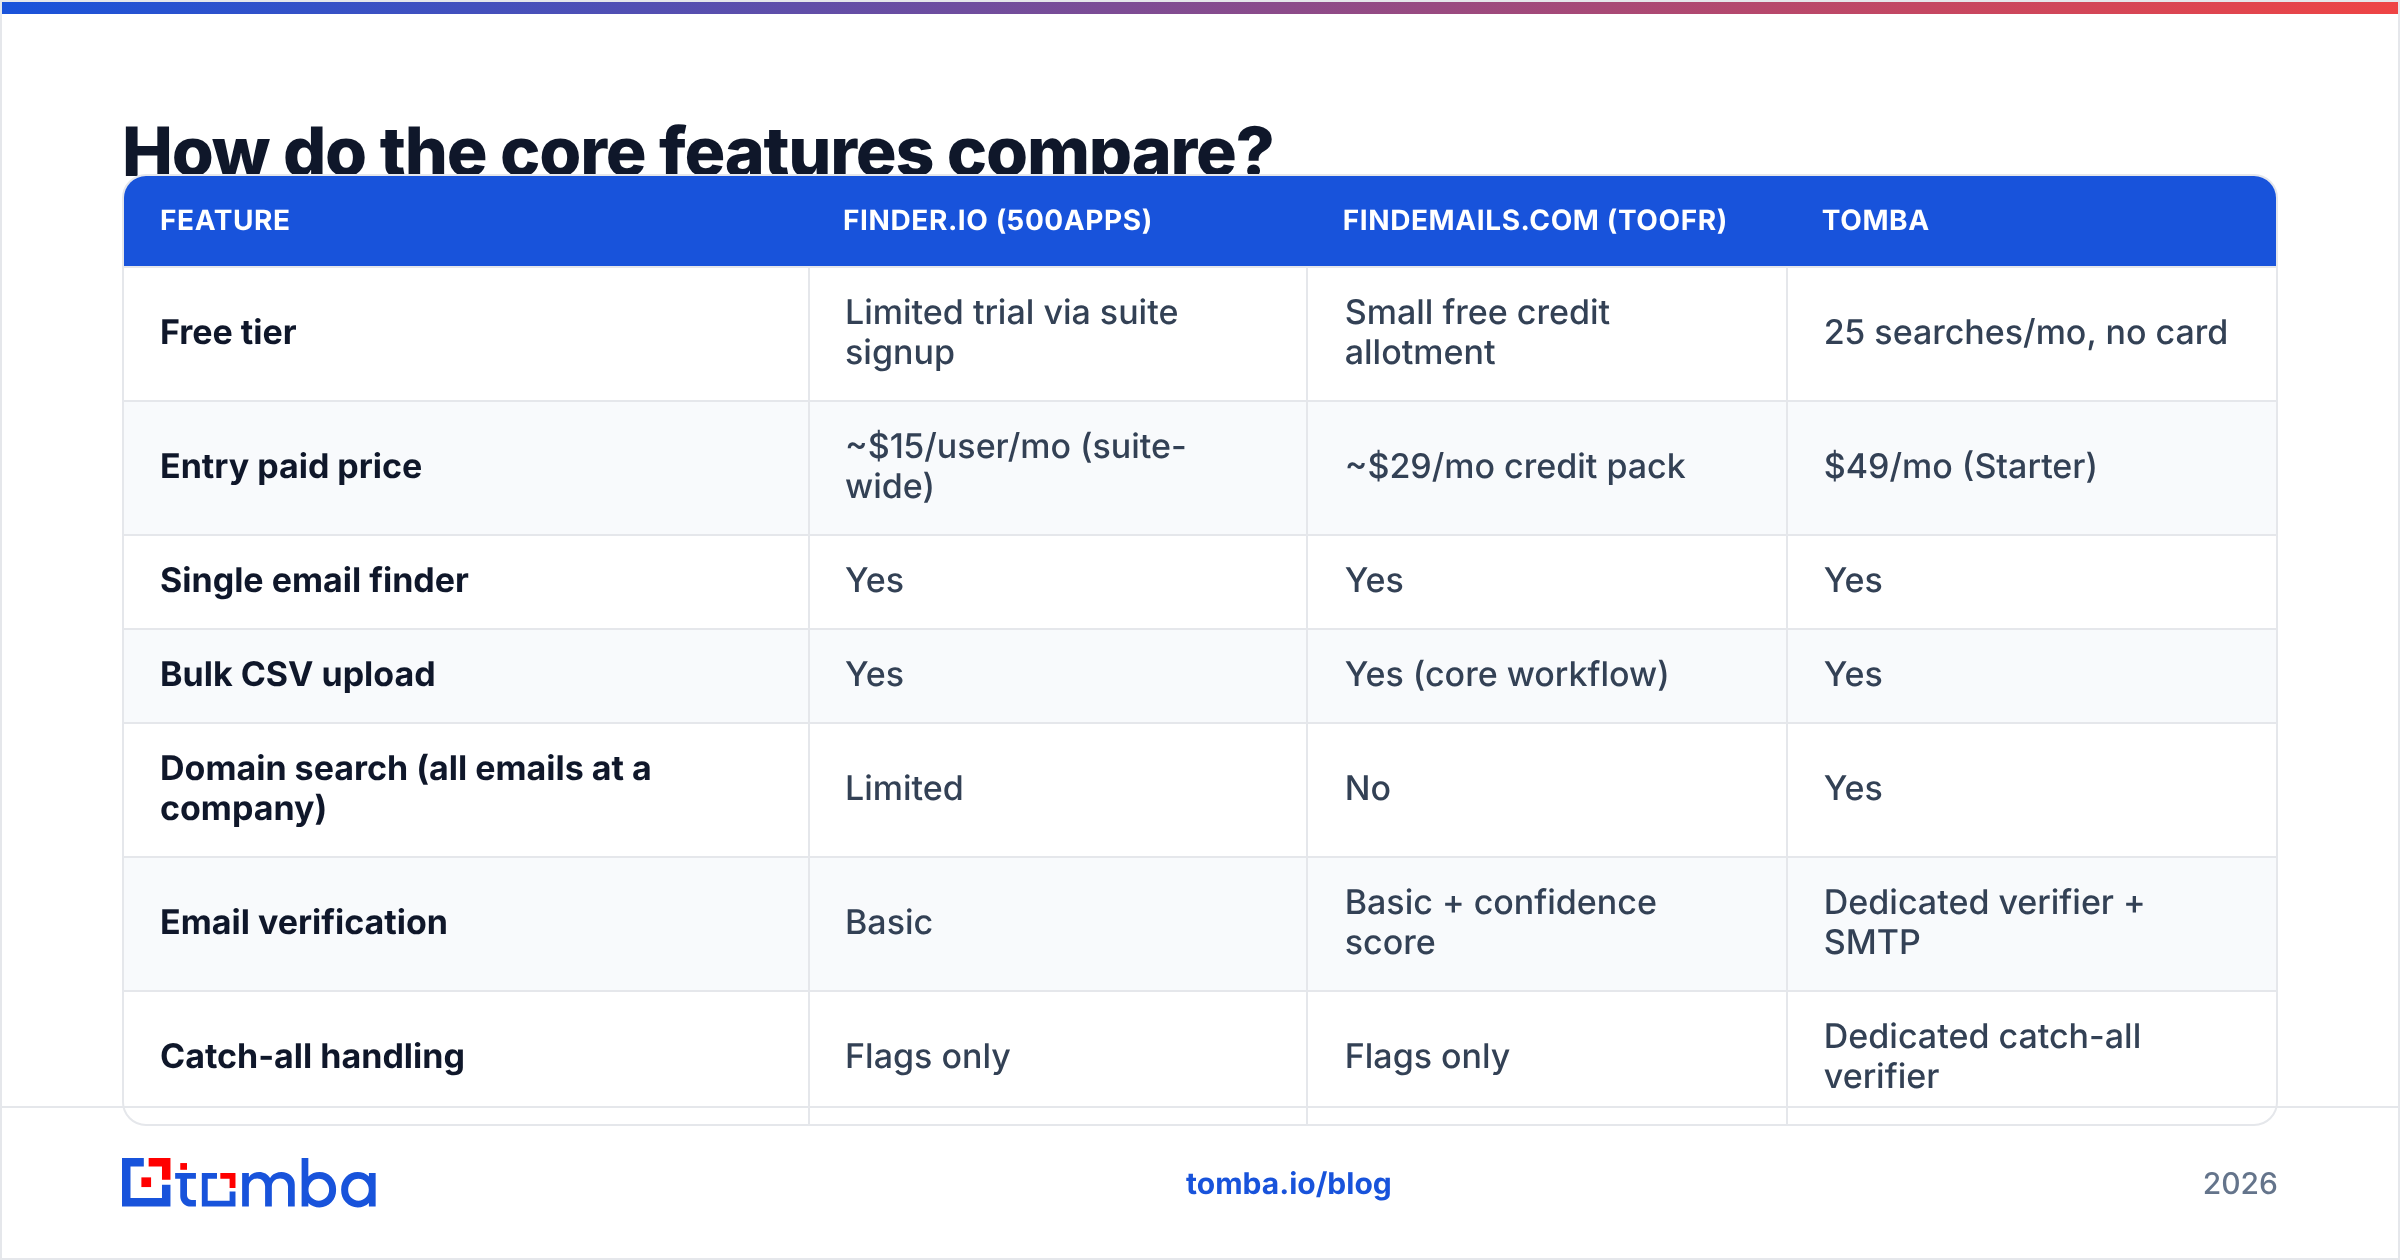Image resolution: width=2400 pixels, height=1260 pixels.
Task: Select the Entry paid price row label
Action: 291,466
